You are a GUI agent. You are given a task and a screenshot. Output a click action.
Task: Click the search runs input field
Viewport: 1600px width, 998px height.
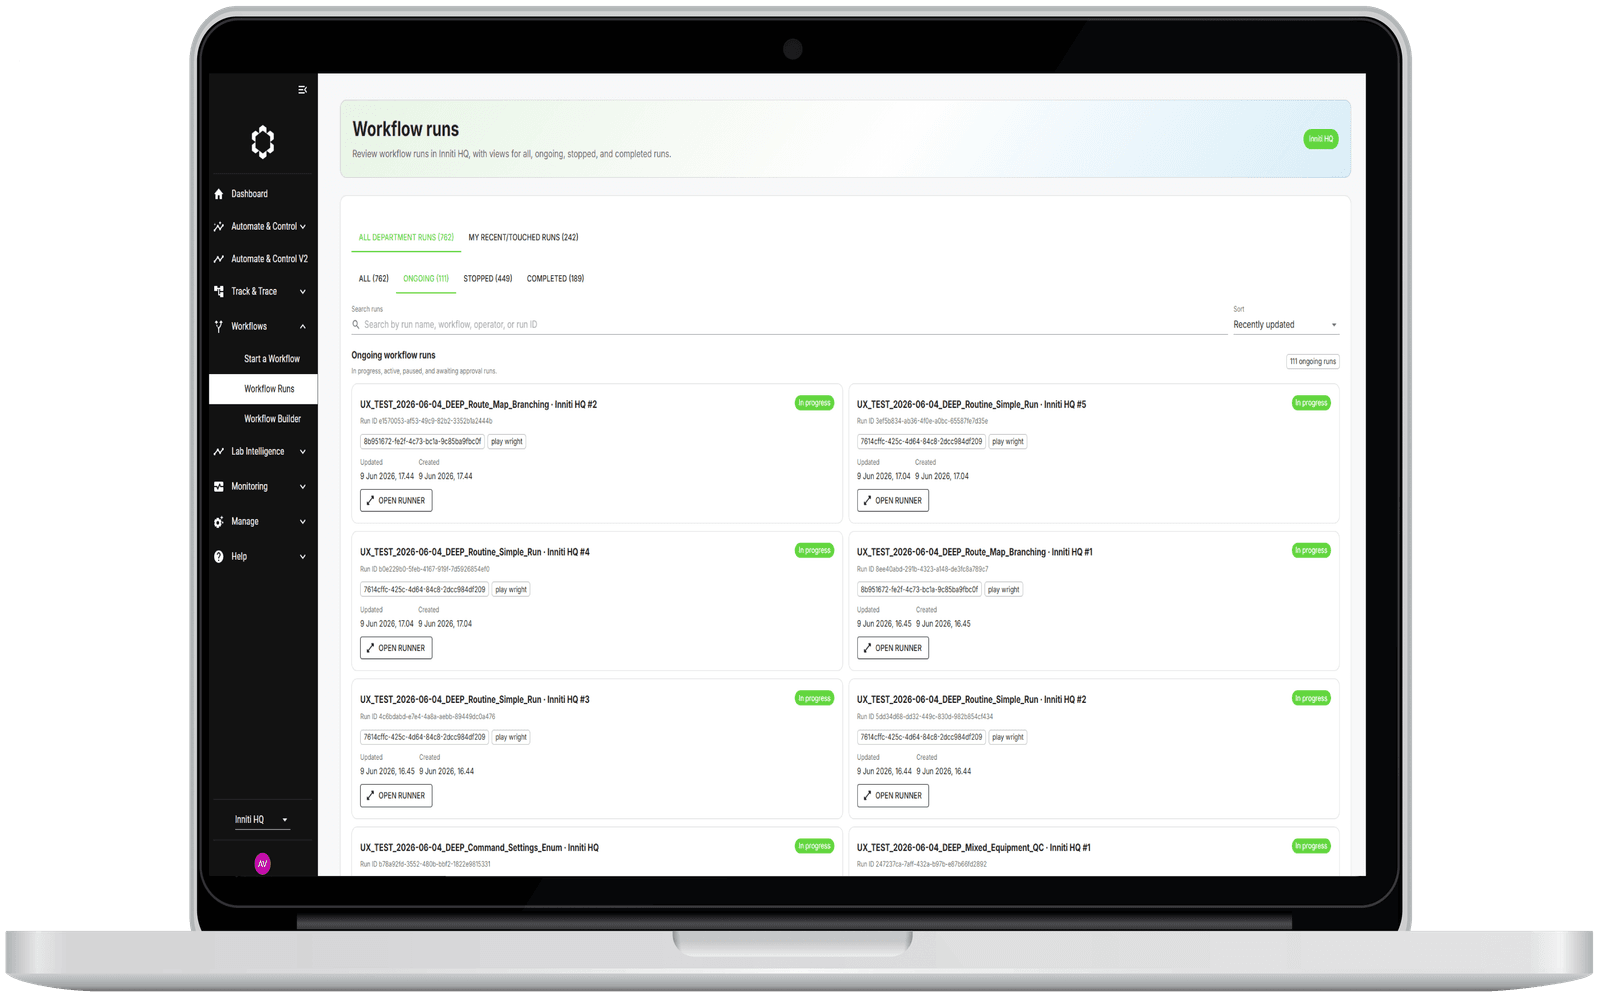pos(789,325)
